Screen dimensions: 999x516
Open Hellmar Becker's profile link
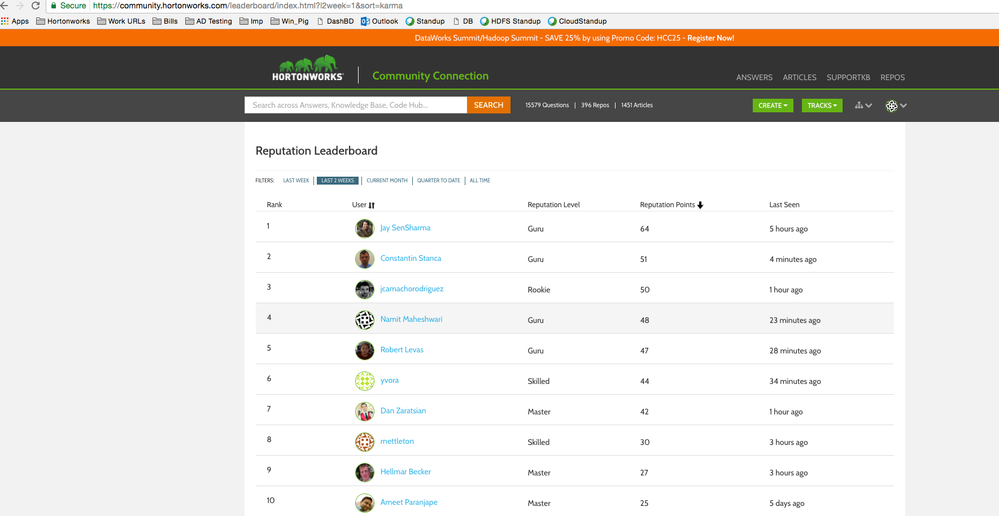coord(405,472)
